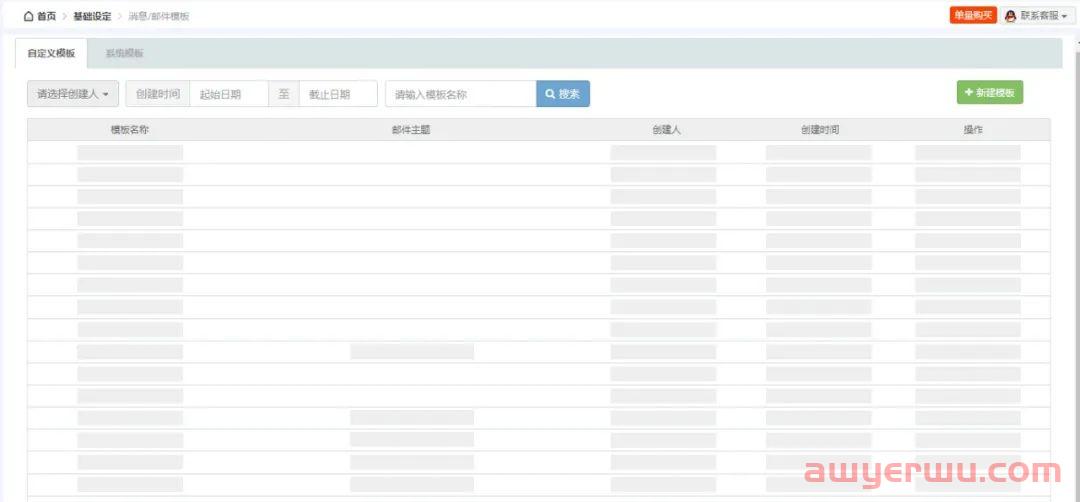Expand the 请选择创建人 dropdown
The height and width of the screenshot is (502, 1080).
[73, 94]
